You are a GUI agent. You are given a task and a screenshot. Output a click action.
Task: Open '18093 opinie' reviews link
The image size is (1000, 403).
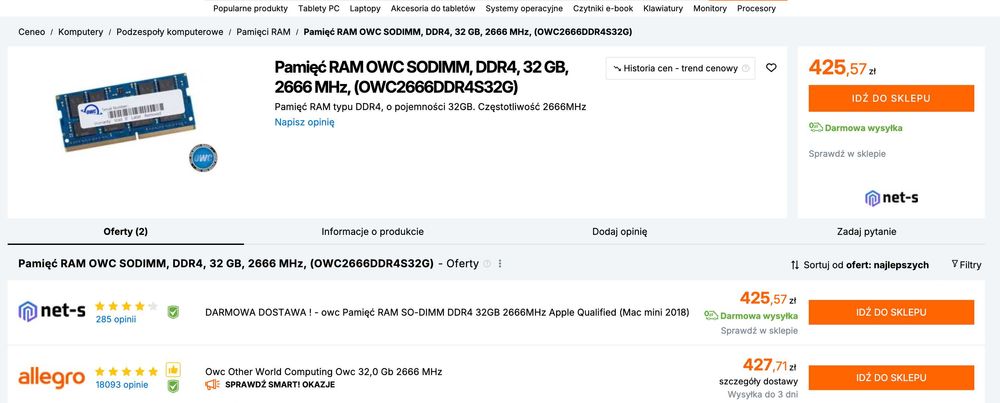click(x=122, y=385)
